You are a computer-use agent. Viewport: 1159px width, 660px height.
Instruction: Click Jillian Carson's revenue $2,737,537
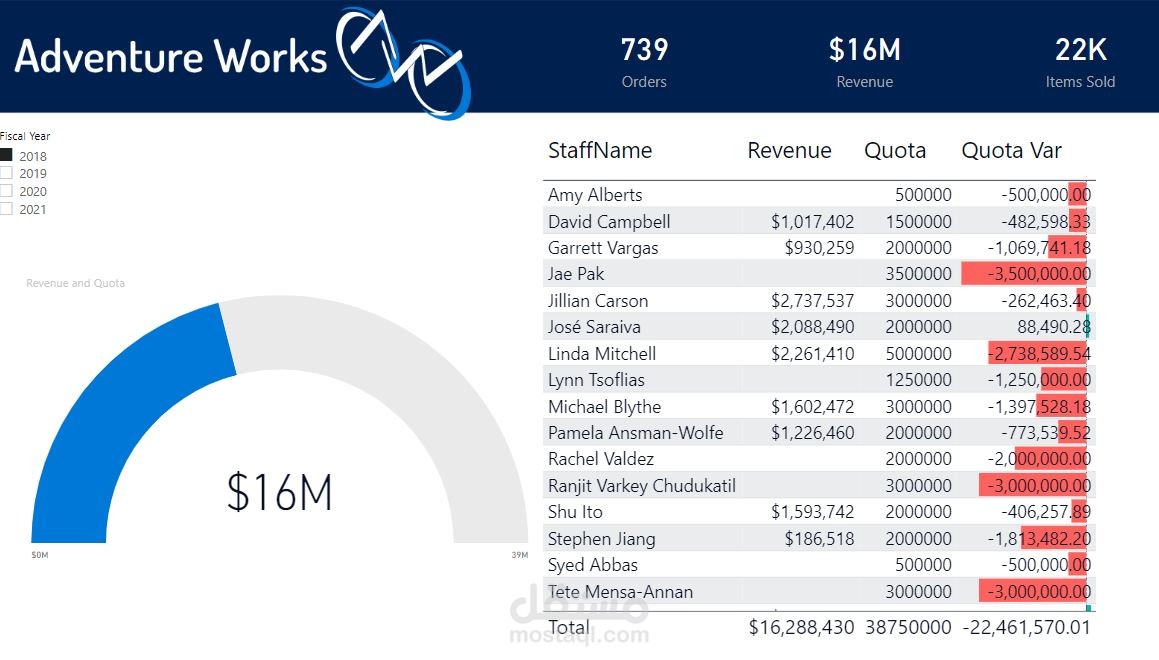[812, 300]
